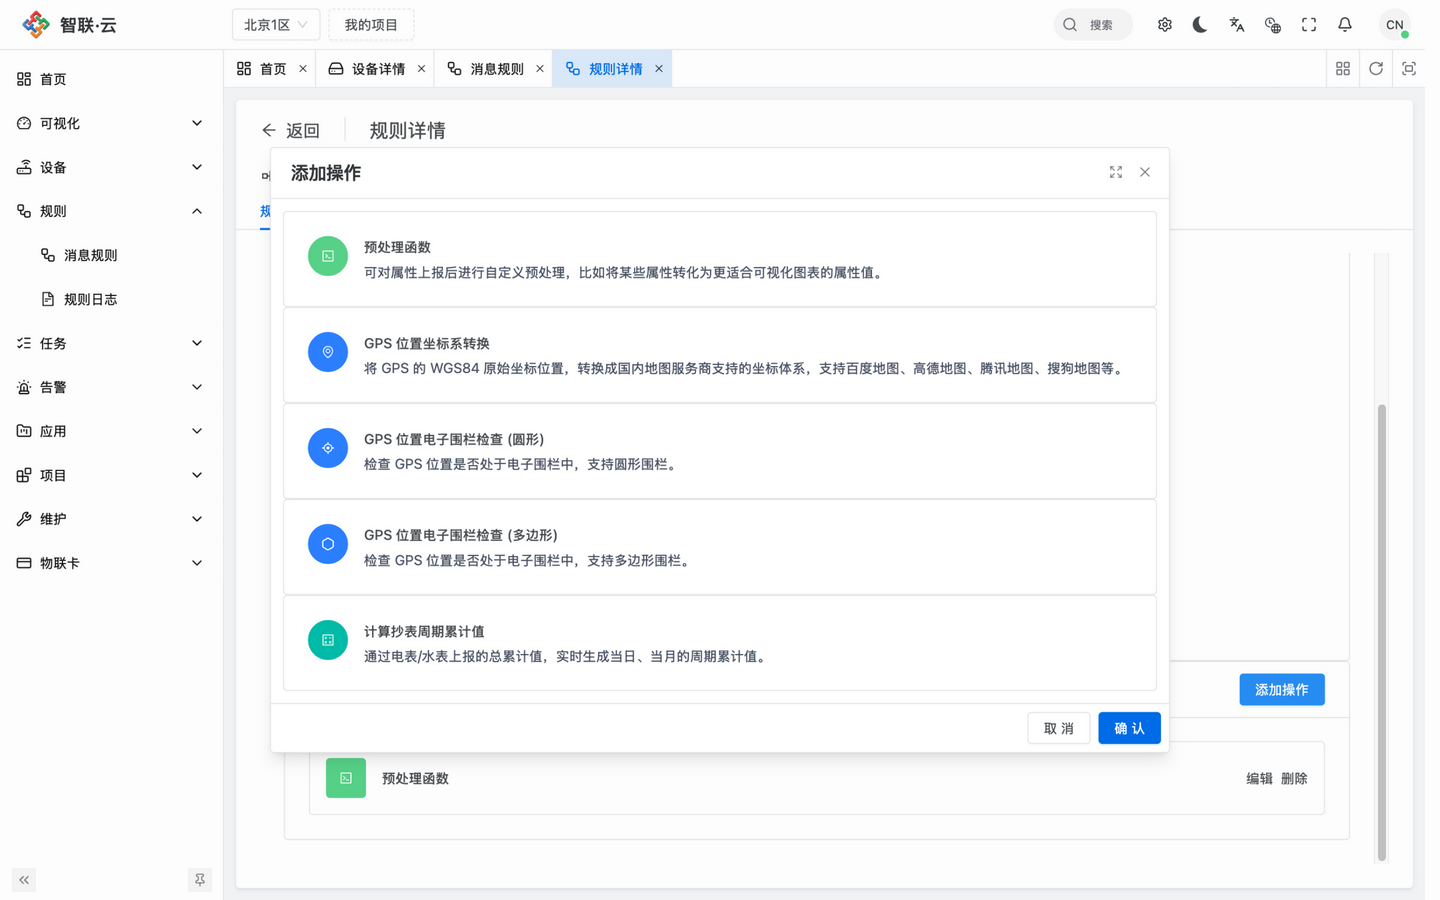This screenshot has height=900, width=1440.
Task: Click the 我的项目 button
Action: [x=371, y=25]
